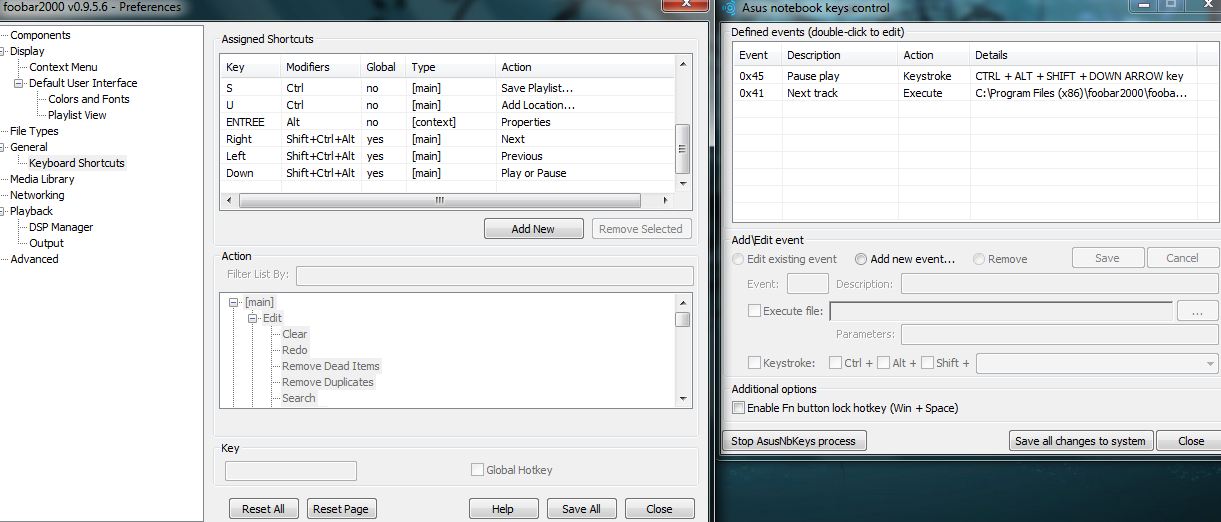Click the Reset All button
Screen dimensions: 1221x522
point(263,509)
